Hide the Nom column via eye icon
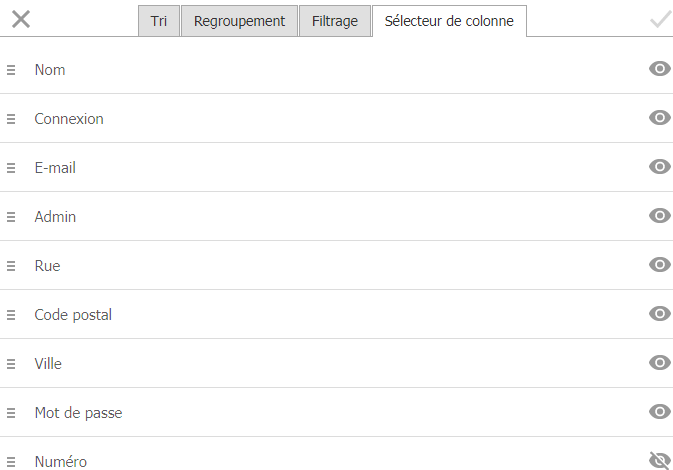673x470 pixels. click(660, 69)
